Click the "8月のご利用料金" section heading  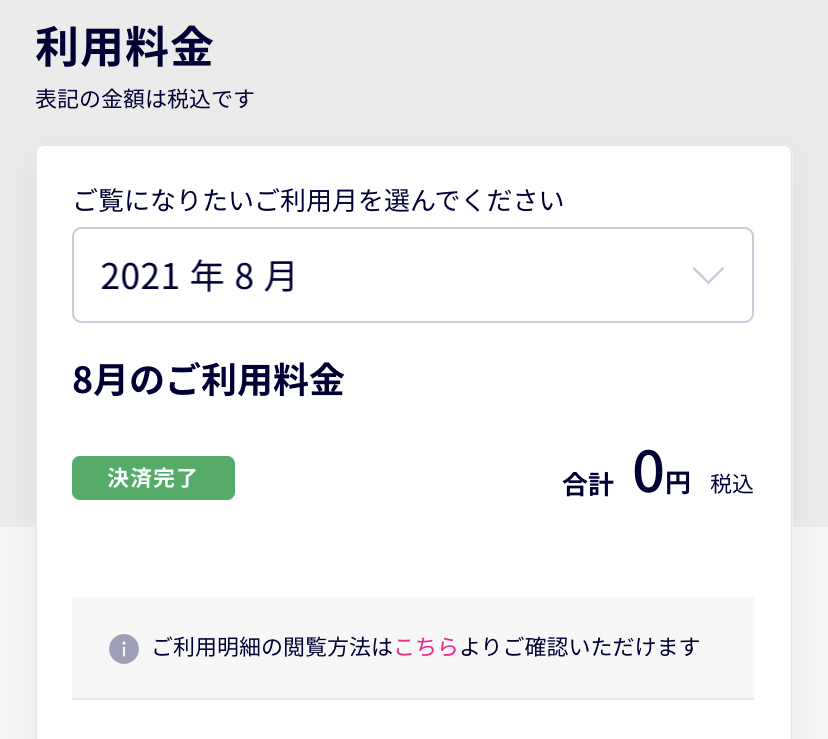click(208, 381)
